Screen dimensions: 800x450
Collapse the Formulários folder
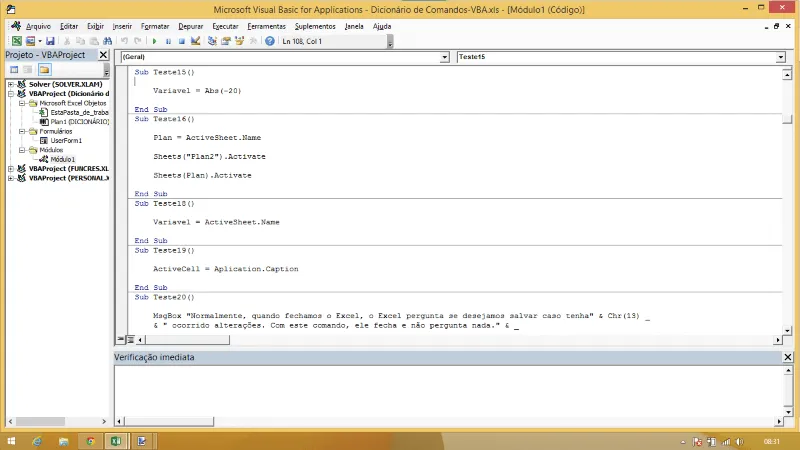pos(22,131)
